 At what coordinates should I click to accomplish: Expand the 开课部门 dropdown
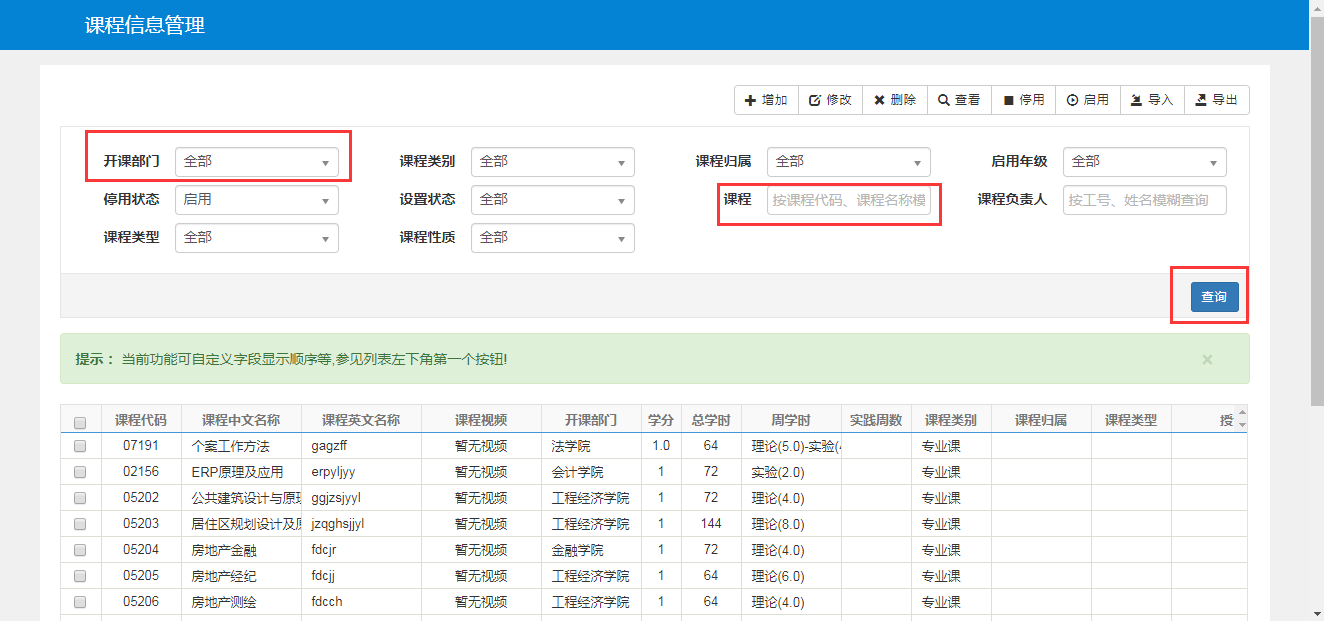(x=256, y=162)
